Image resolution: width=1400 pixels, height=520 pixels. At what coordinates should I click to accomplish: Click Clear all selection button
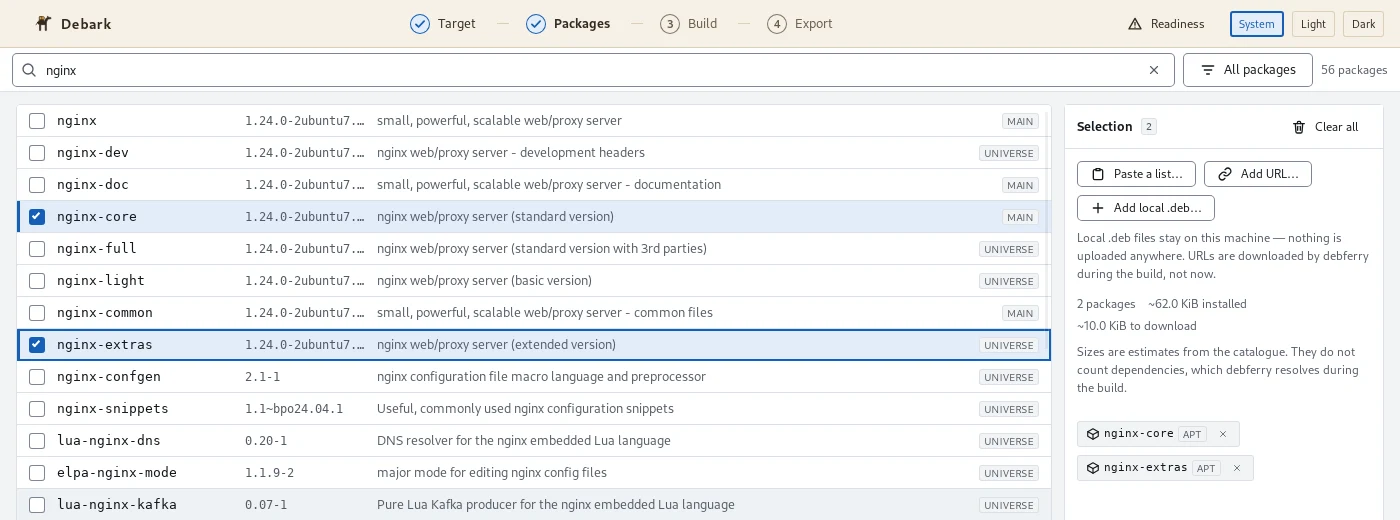coord(1325,127)
